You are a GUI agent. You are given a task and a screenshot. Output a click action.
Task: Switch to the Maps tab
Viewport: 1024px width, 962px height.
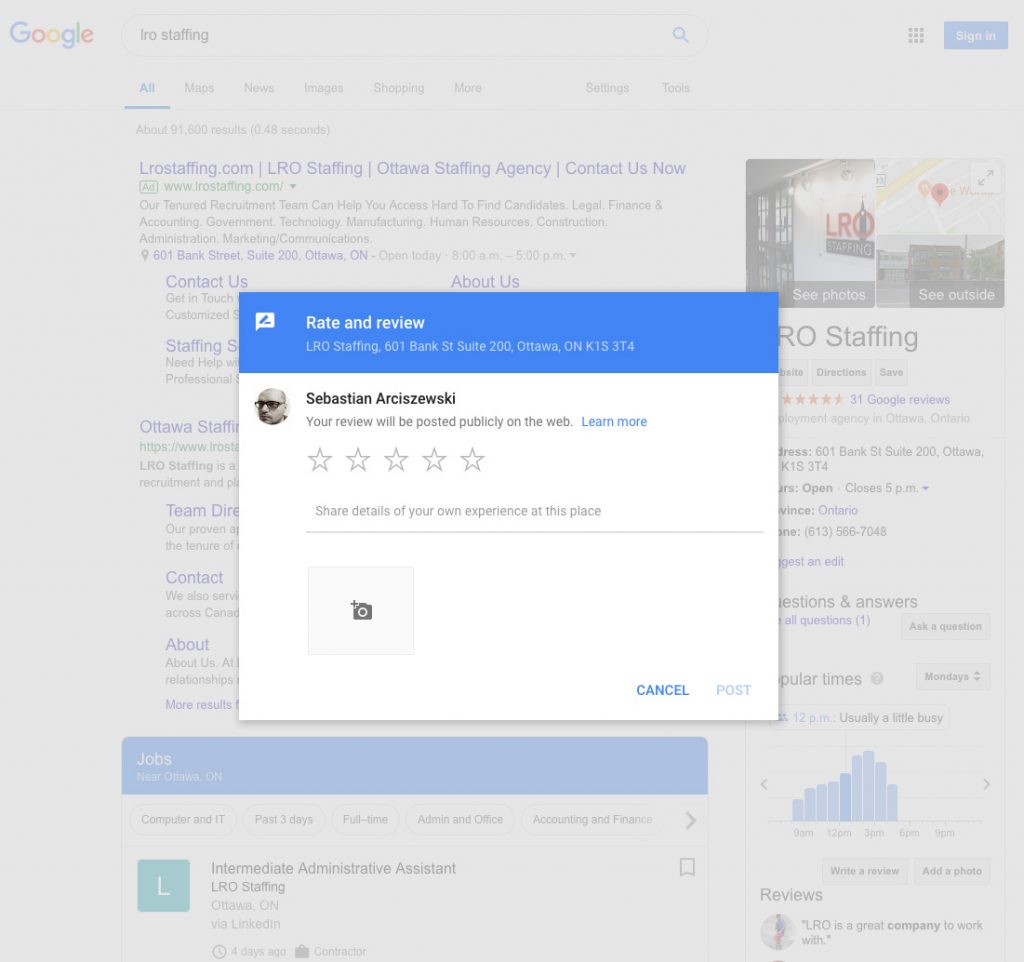[x=199, y=88]
